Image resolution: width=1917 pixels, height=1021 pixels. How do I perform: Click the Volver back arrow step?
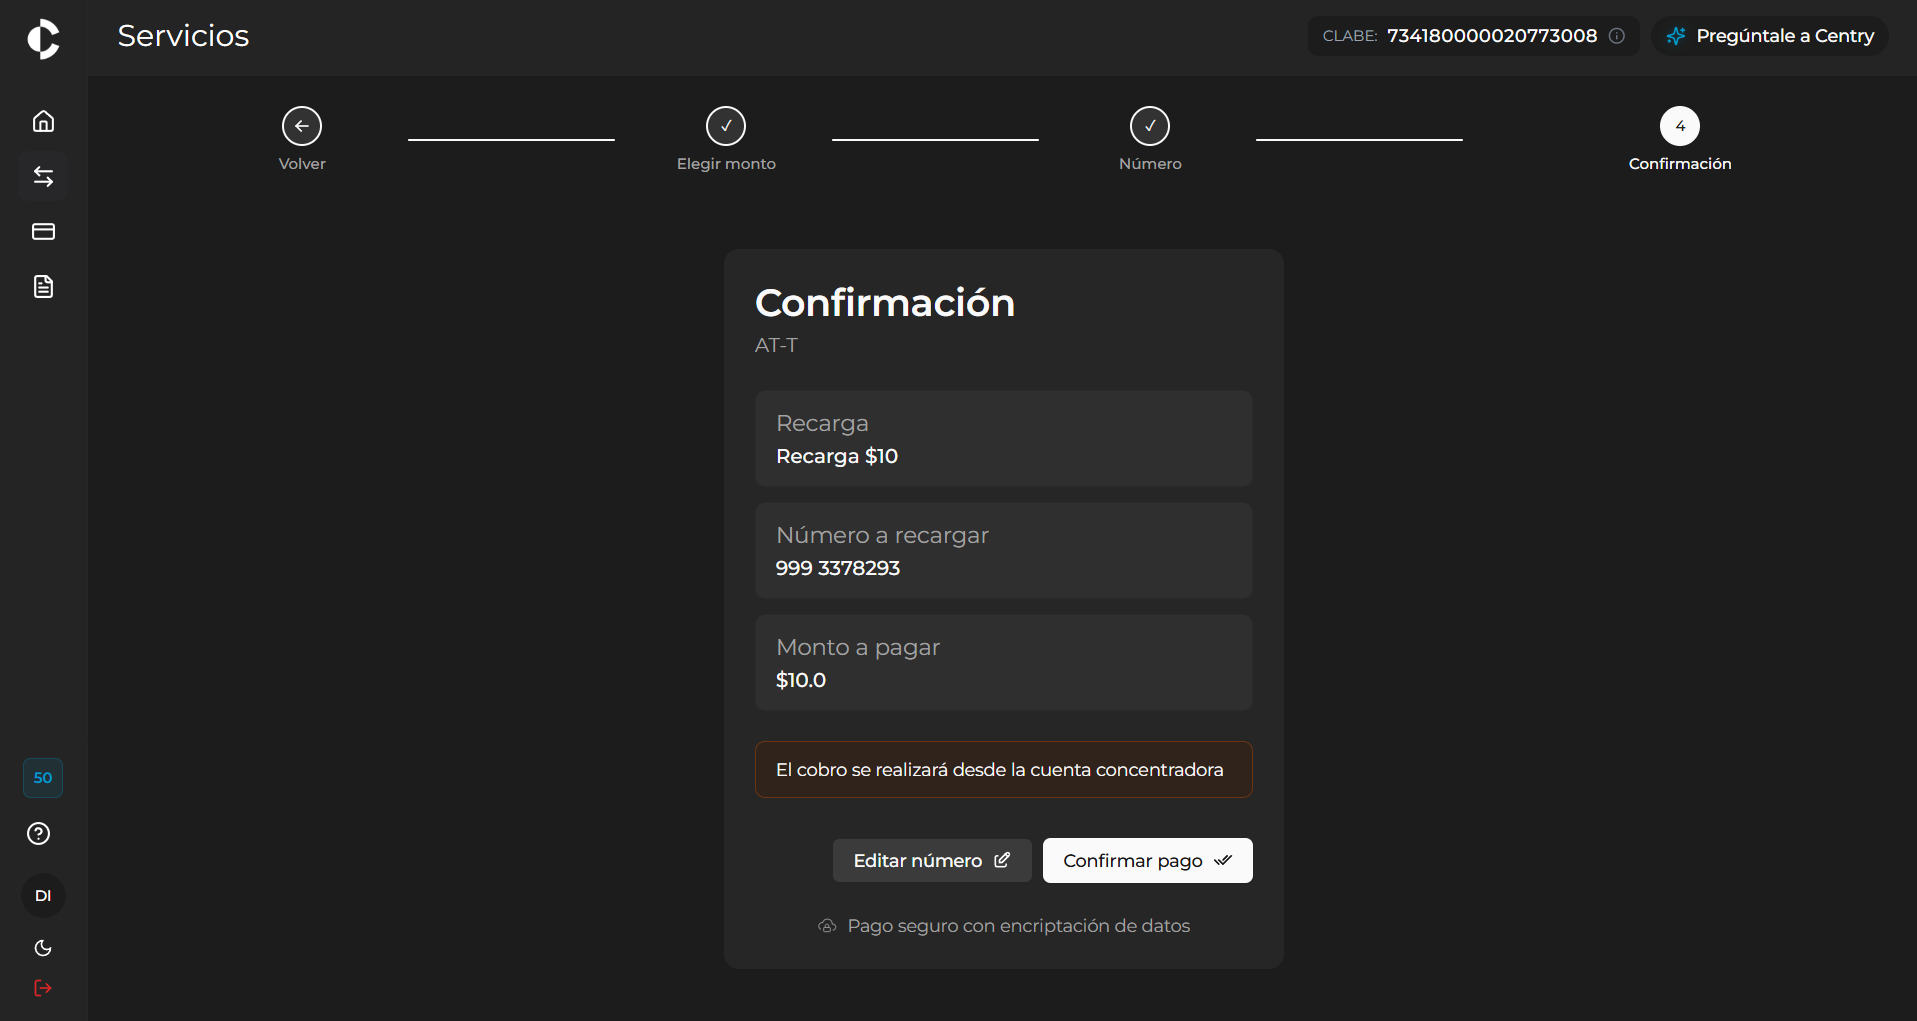point(302,126)
